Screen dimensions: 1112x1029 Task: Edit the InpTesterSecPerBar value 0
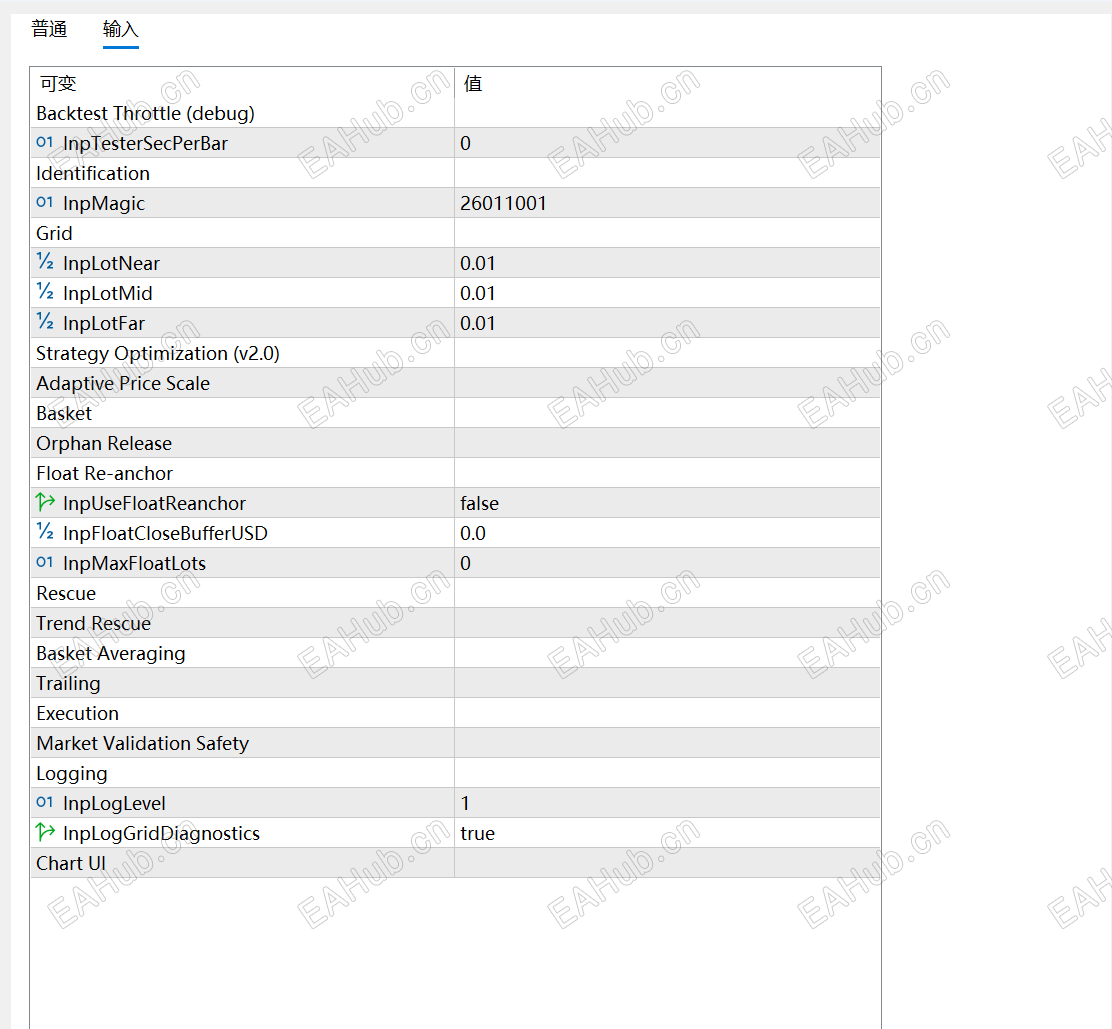pos(667,143)
